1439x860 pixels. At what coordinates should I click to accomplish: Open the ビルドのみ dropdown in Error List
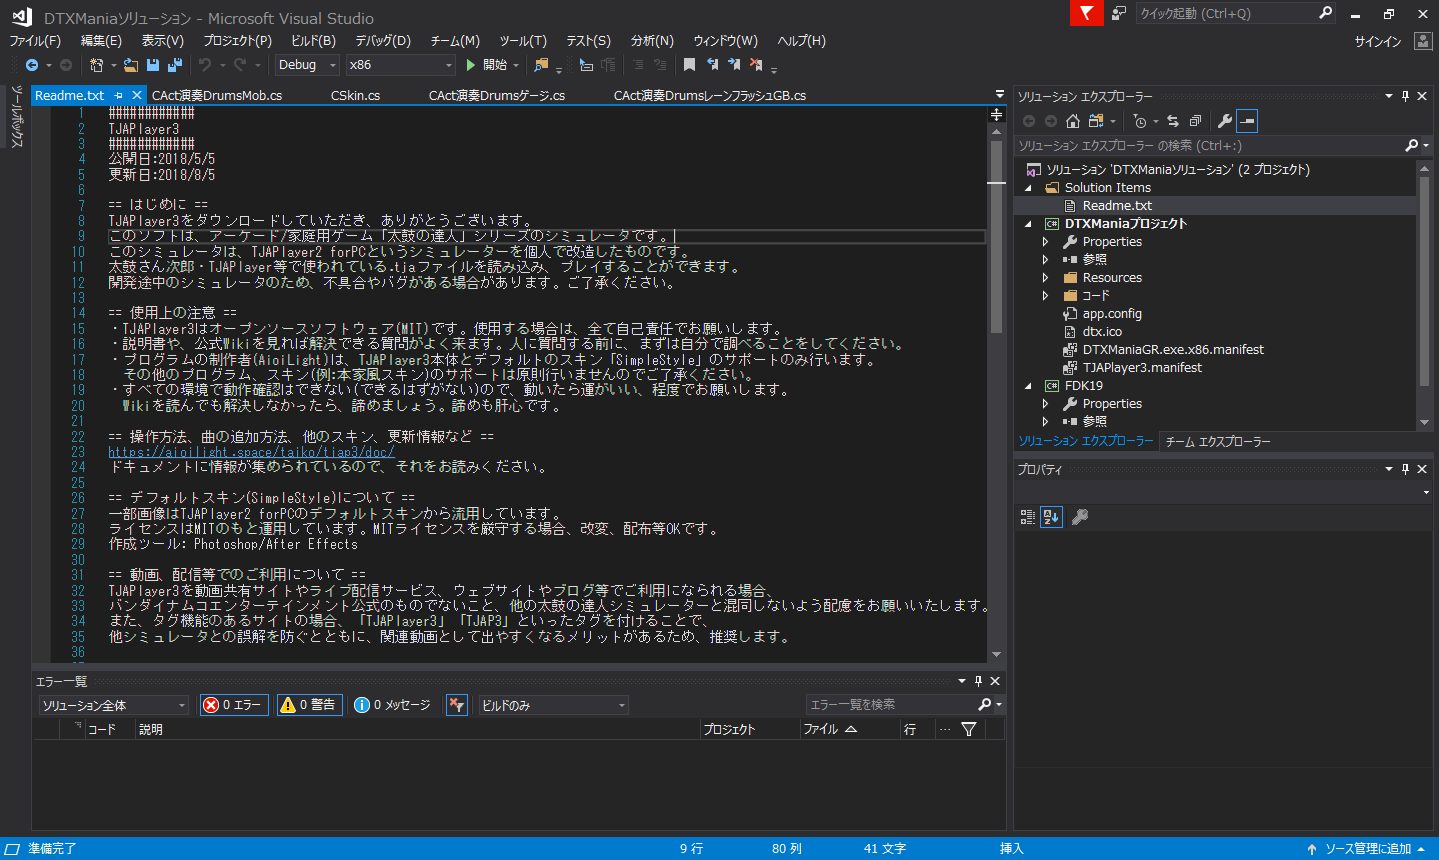553,705
